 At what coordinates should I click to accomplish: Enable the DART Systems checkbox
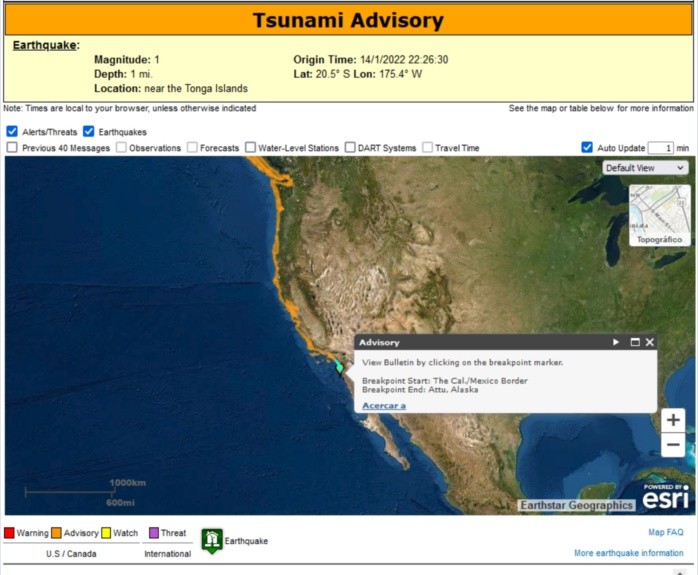click(x=350, y=148)
